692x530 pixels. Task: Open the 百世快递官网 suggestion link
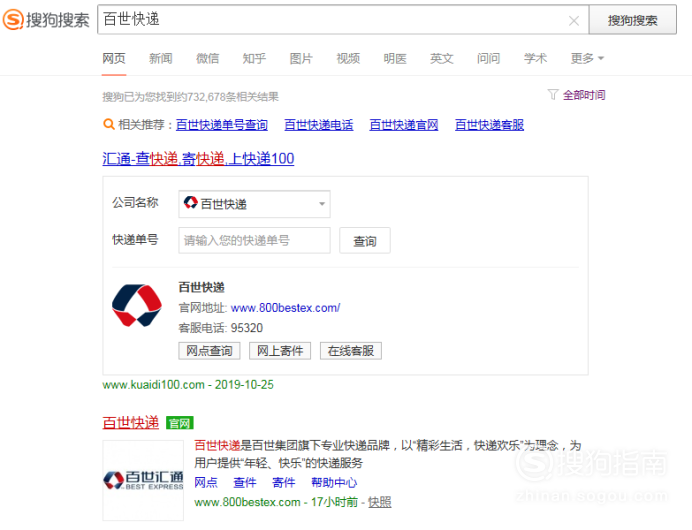pyautogui.click(x=404, y=125)
